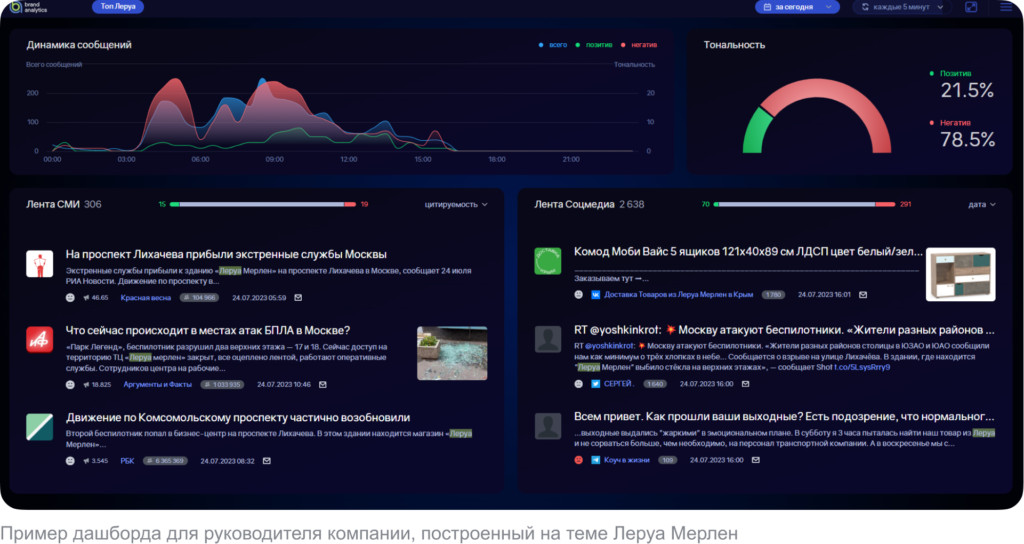Open the hamburger menu icon
The image size is (1024, 544).
tap(1006, 7)
